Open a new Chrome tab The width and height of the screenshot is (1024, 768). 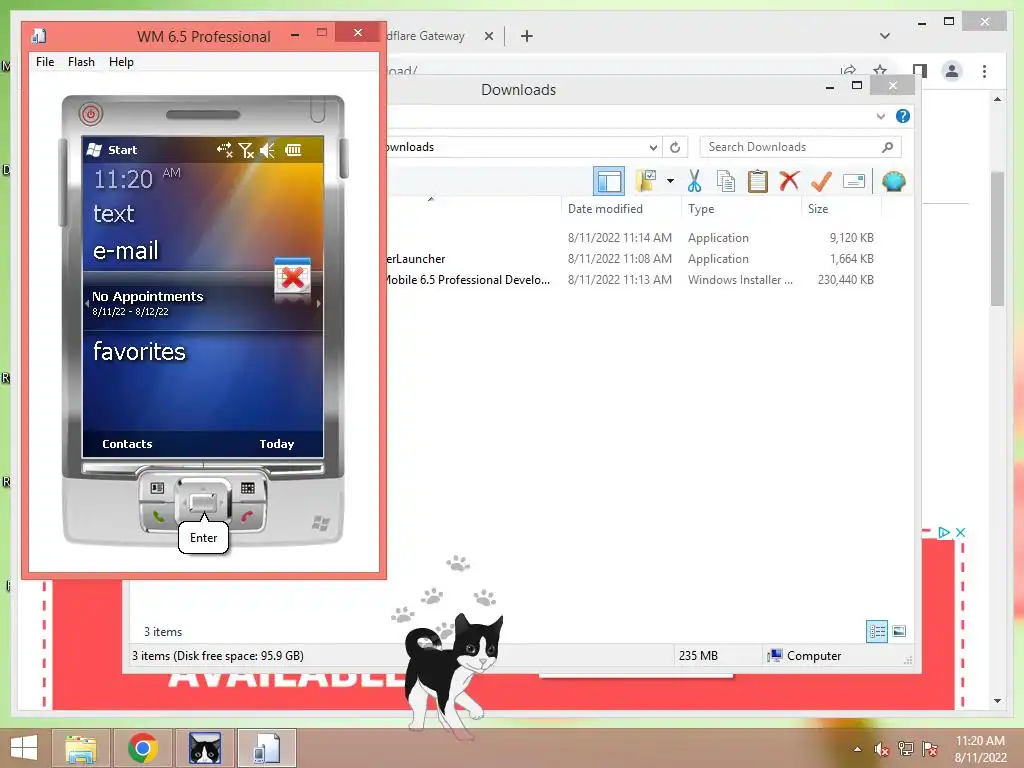pyautogui.click(x=526, y=36)
